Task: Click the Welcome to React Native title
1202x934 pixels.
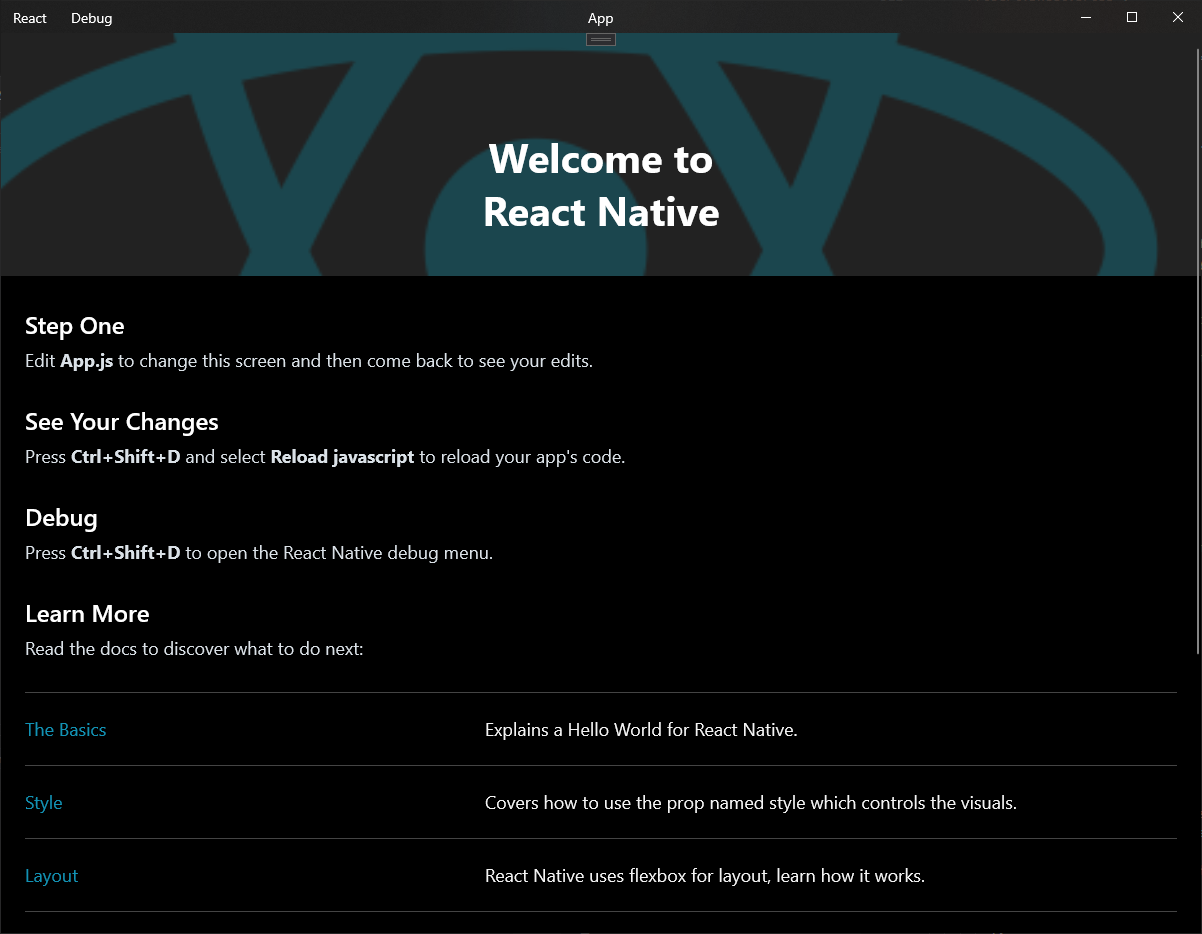Action: click(x=601, y=186)
